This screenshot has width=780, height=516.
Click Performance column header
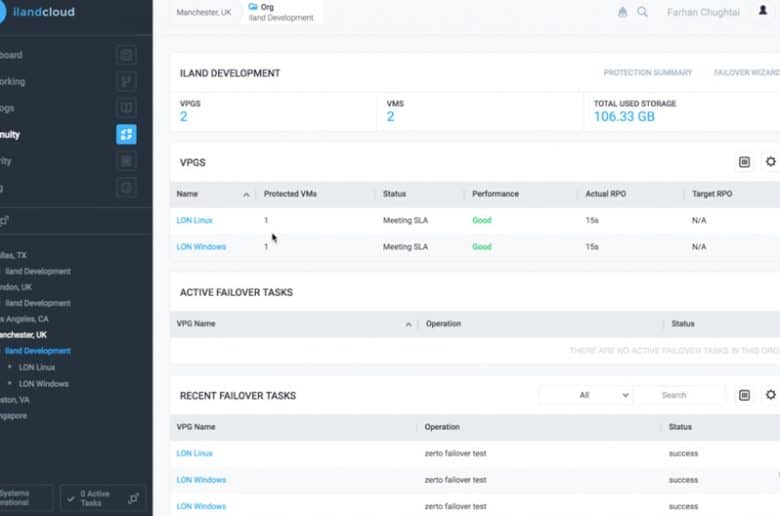tap(495, 194)
